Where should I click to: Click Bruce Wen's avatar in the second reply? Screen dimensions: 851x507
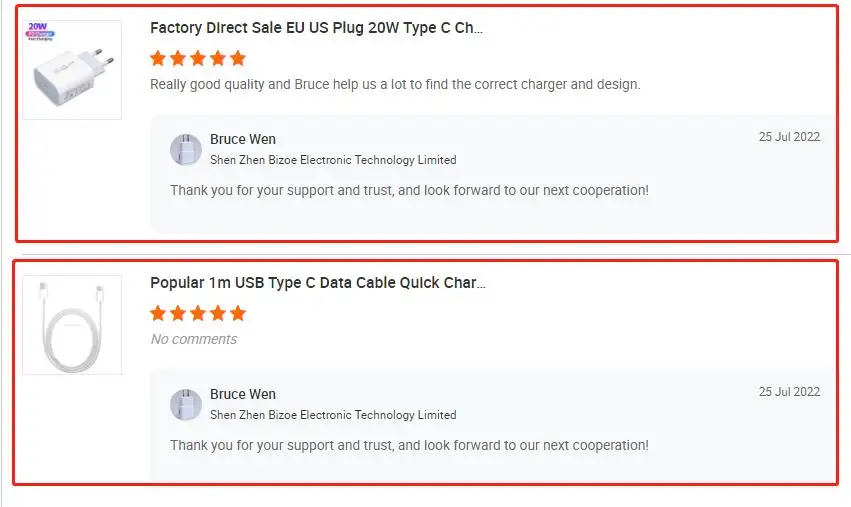[186, 404]
